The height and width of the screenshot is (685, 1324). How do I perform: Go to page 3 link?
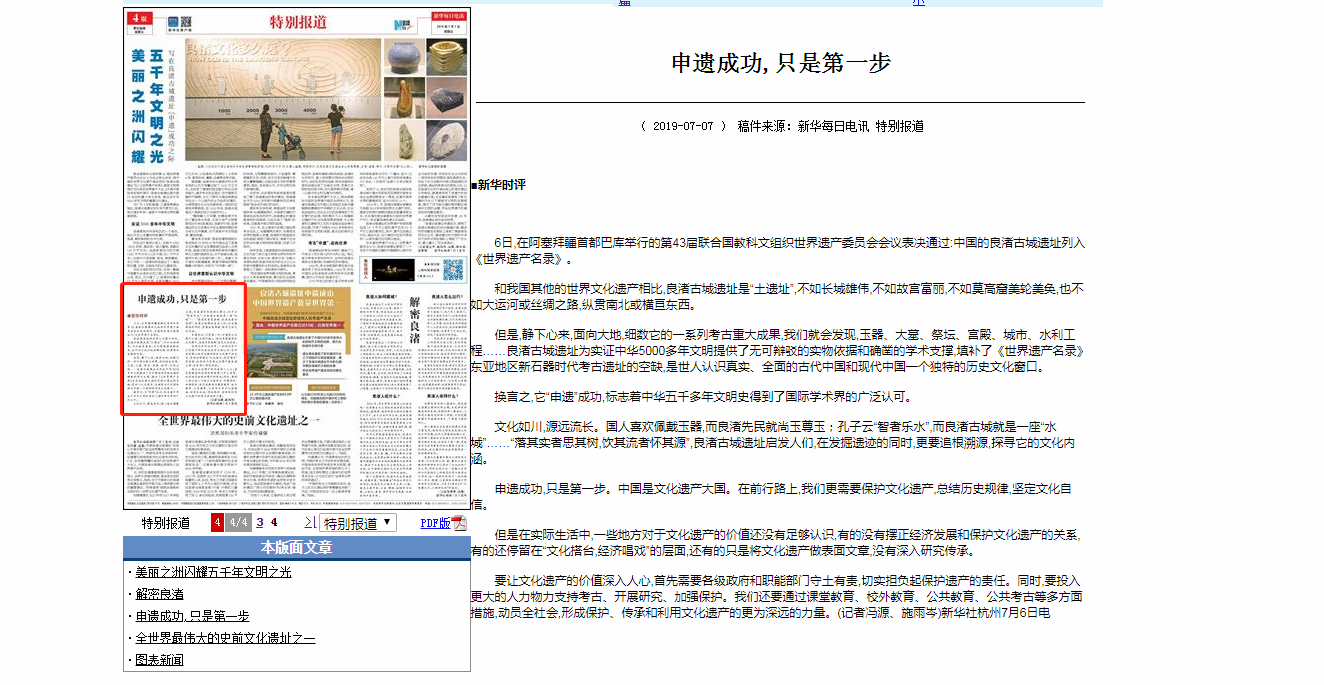click(x=260, y=523)
